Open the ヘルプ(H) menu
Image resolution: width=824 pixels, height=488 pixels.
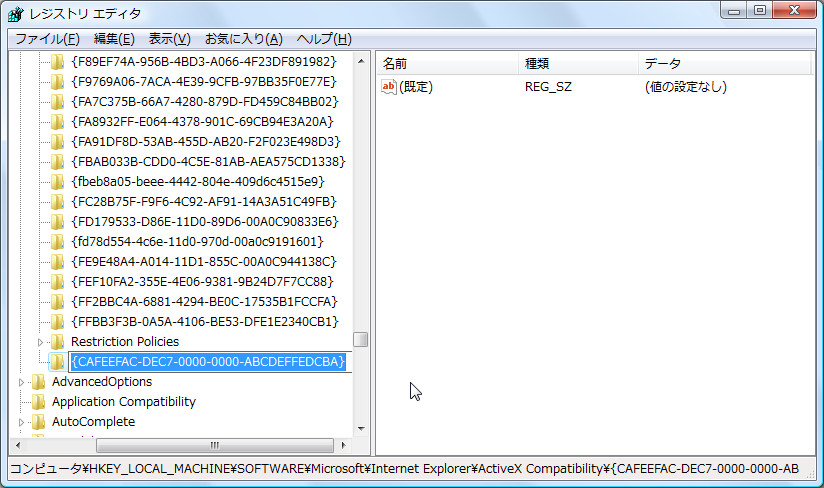[x=324, y=39]
